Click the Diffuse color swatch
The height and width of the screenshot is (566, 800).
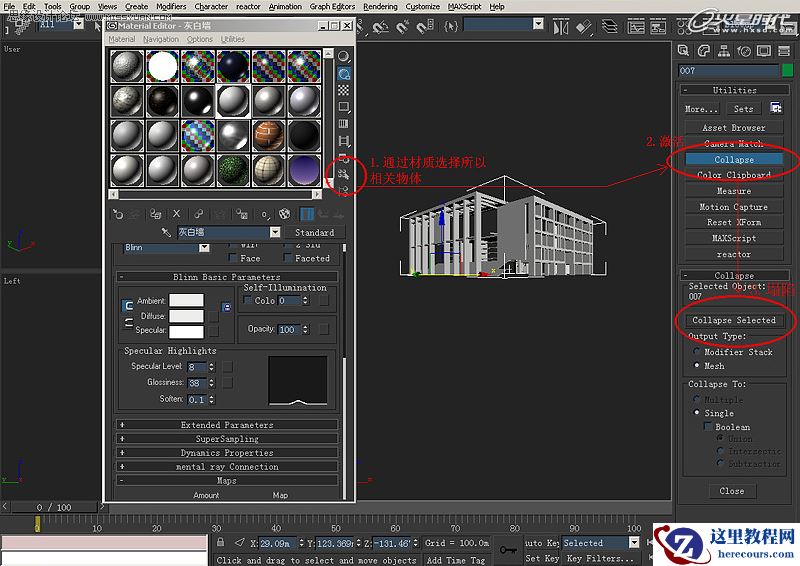pyautogui.click(x=186, y=316)
